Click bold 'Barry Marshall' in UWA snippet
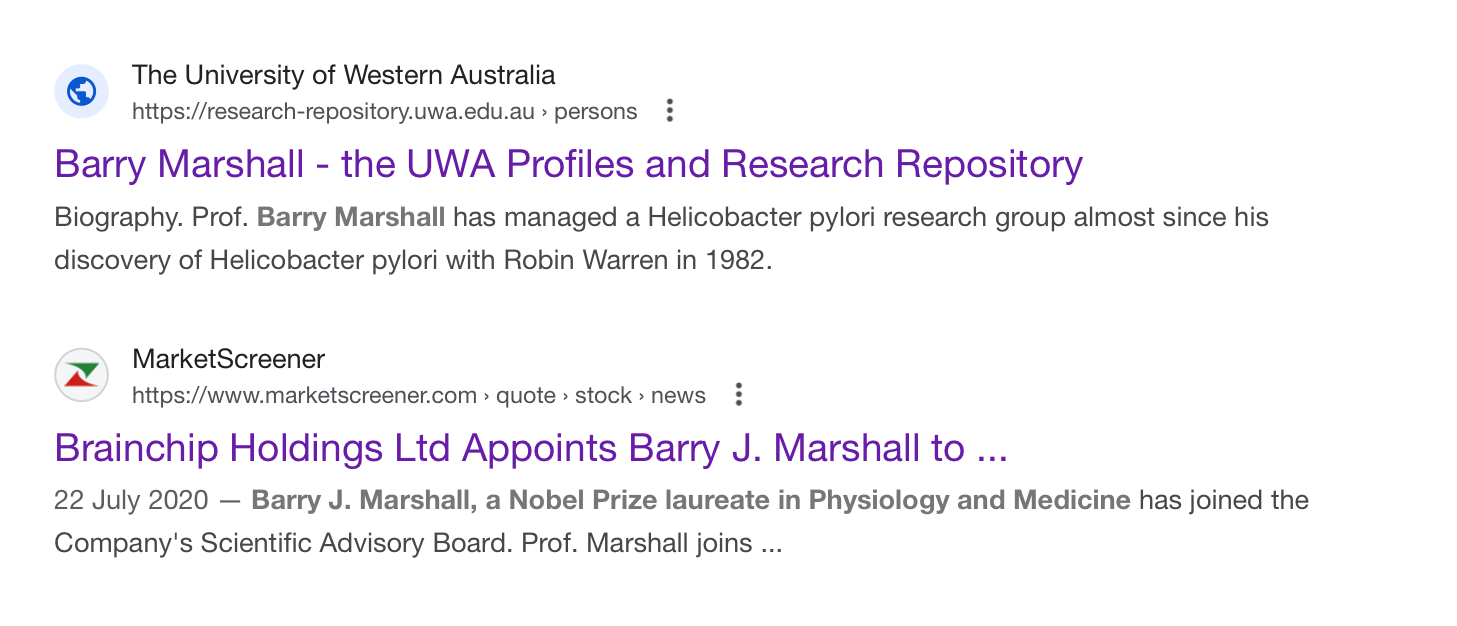 pos(351,217)
